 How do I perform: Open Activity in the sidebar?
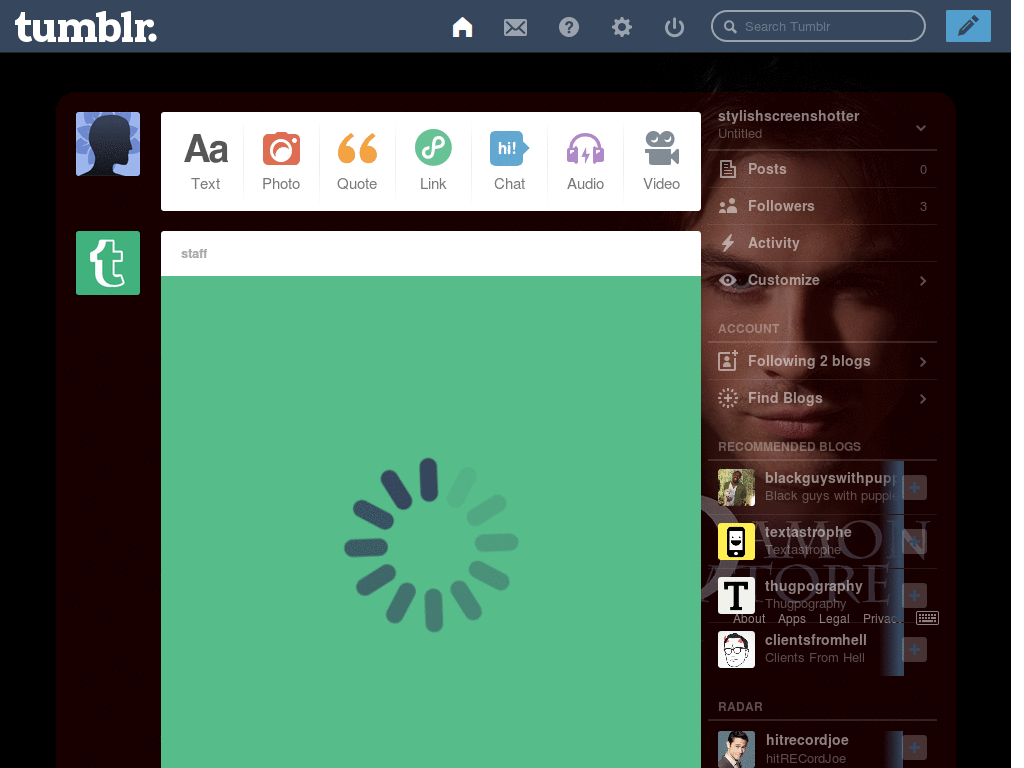click(822, 243)
